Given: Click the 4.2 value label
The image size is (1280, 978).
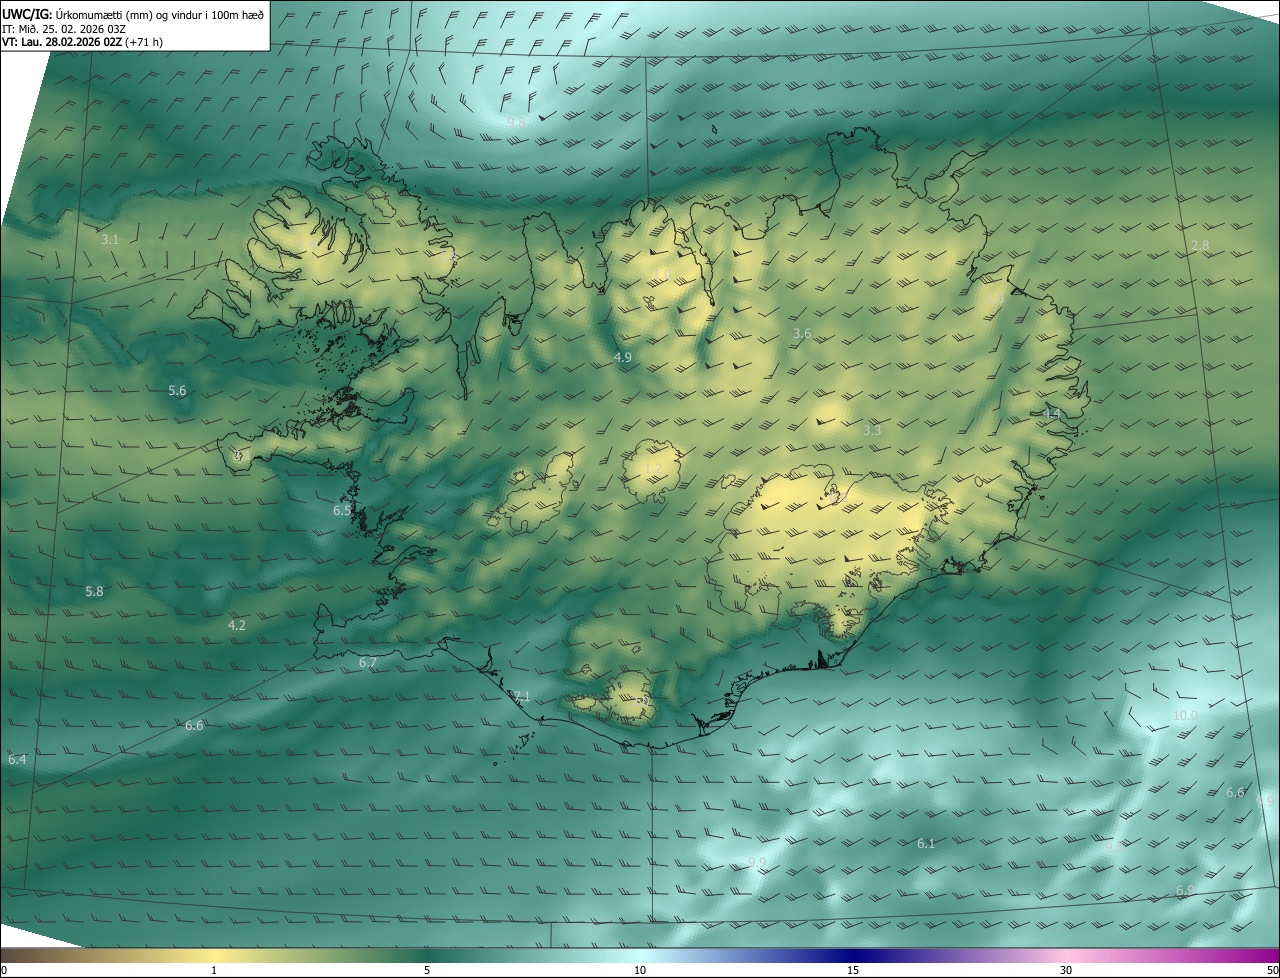Looking at the screenshot, I should 237,626.
